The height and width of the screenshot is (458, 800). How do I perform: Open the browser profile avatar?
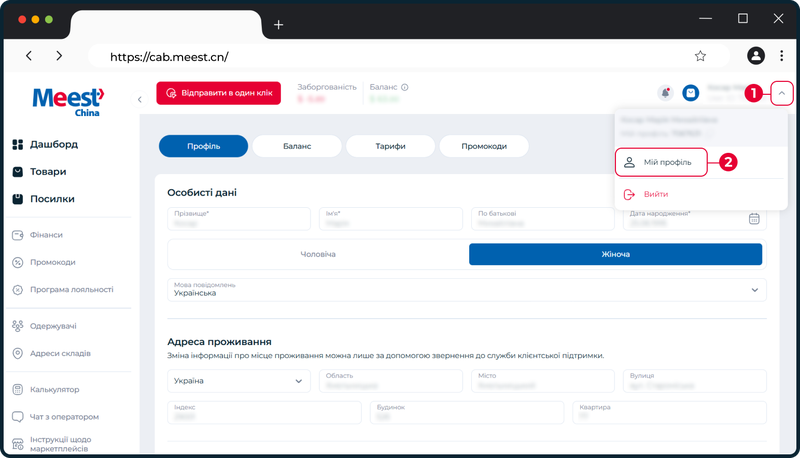pos(756,56)
